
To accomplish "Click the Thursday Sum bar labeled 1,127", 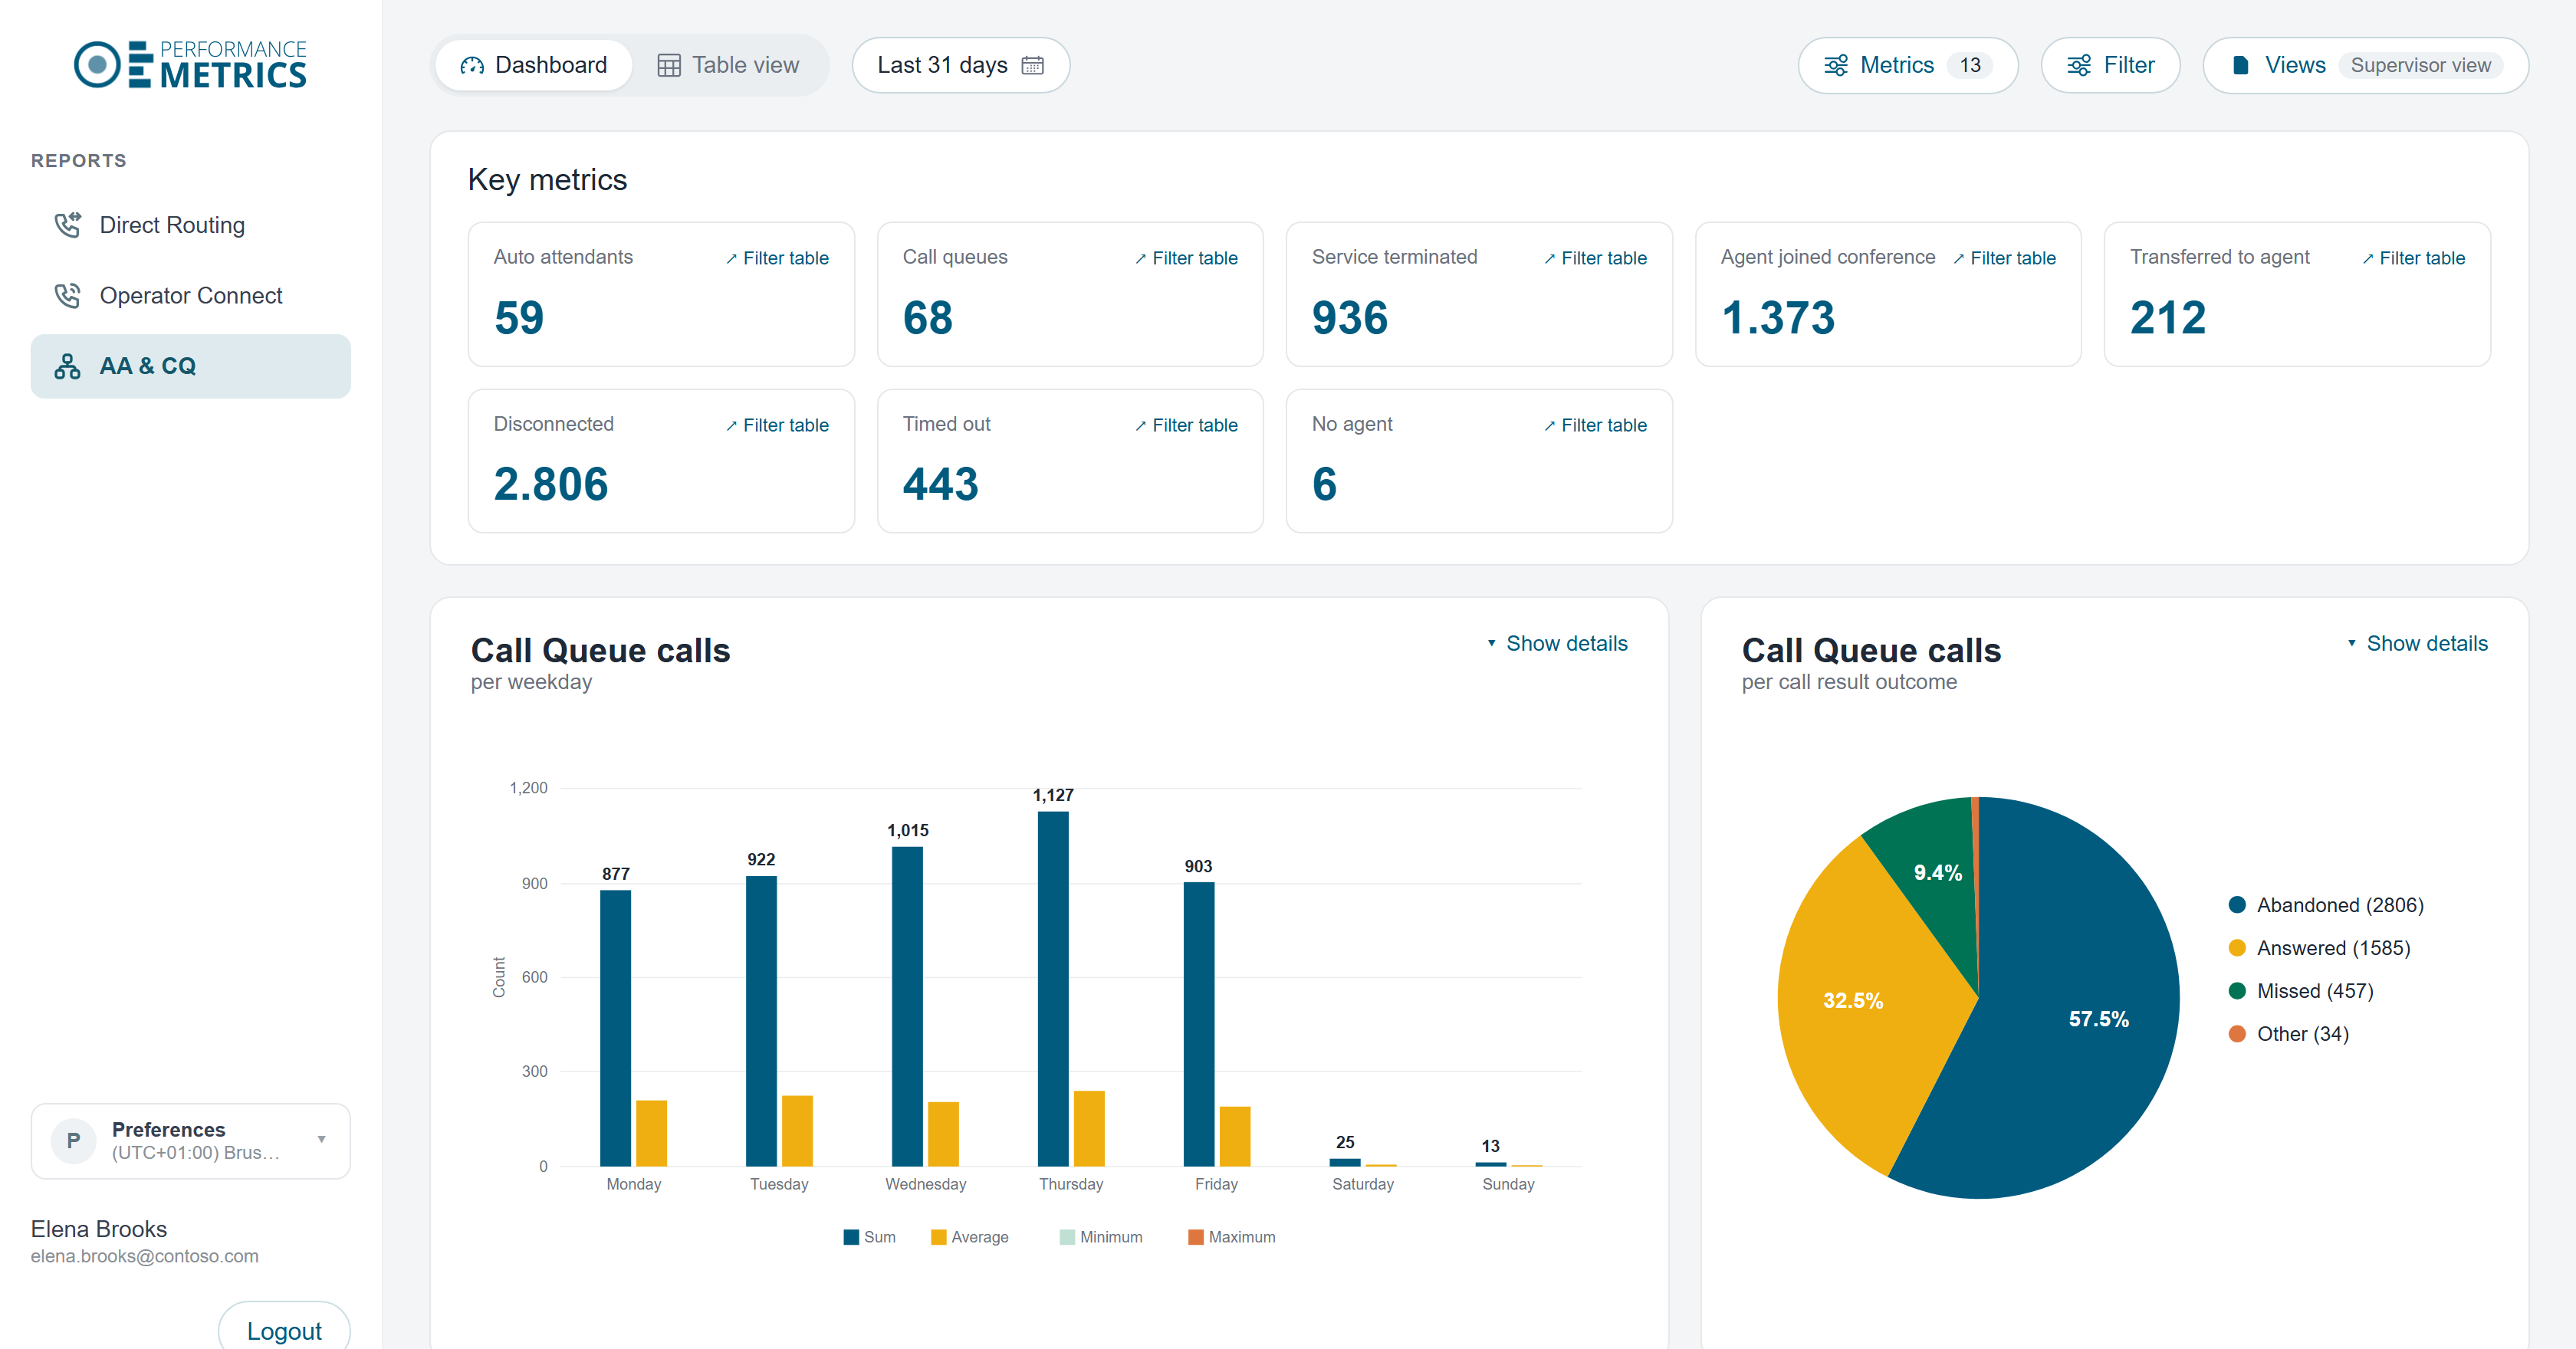I will [x=1053, y=989].
